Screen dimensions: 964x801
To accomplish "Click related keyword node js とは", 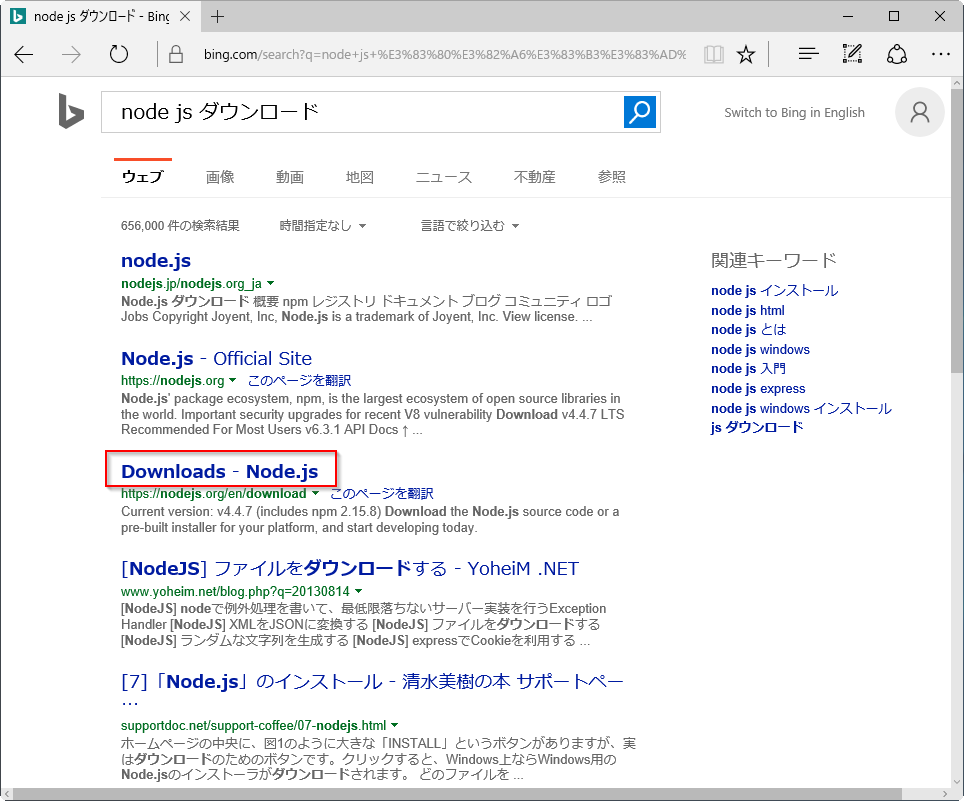I will pyautogui.click(x=749, y=329).
